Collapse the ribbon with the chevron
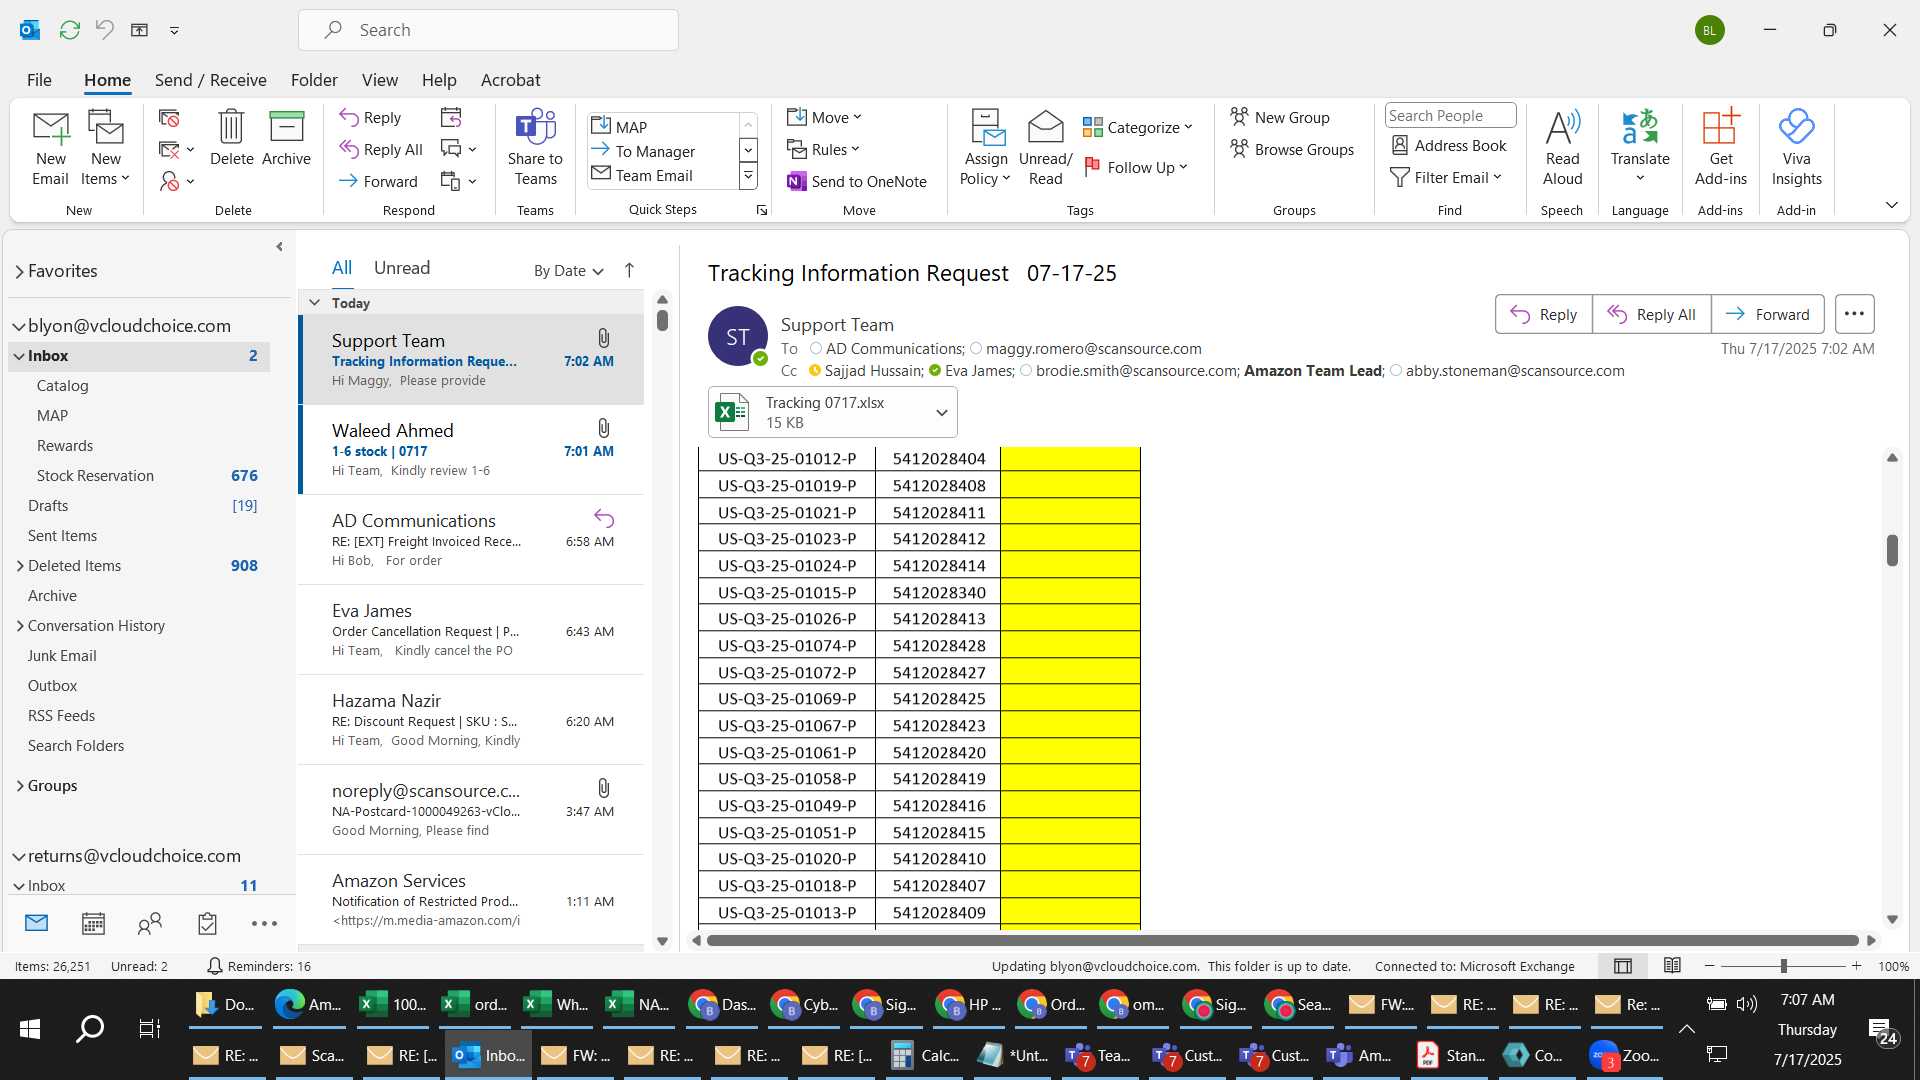This screenshot has width=1920, height=1080. (x=1891, y=205)
